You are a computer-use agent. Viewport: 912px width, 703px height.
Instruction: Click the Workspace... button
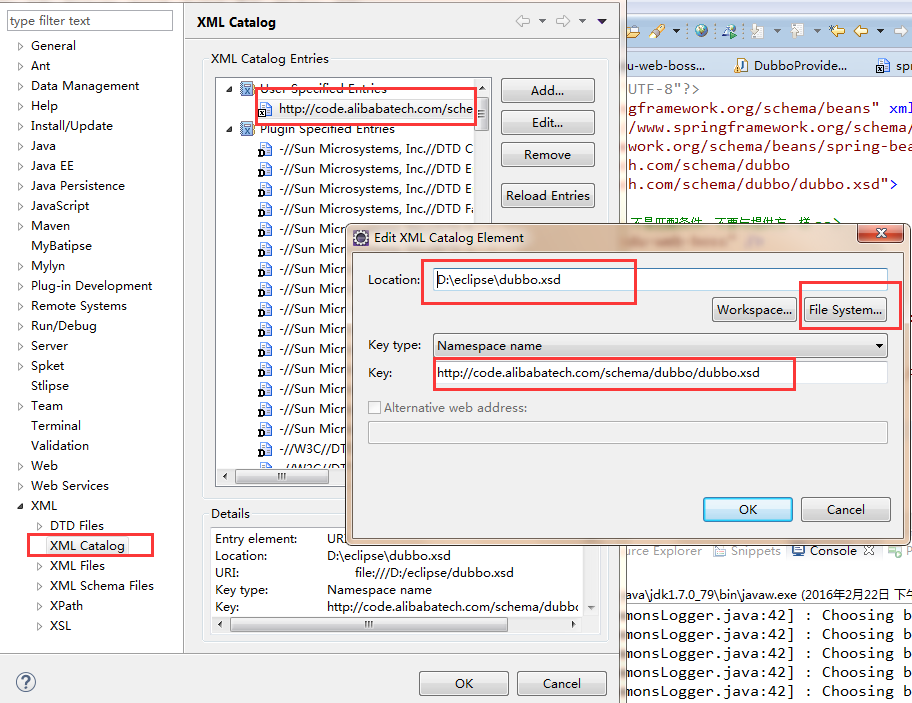[x=754, y=309]
